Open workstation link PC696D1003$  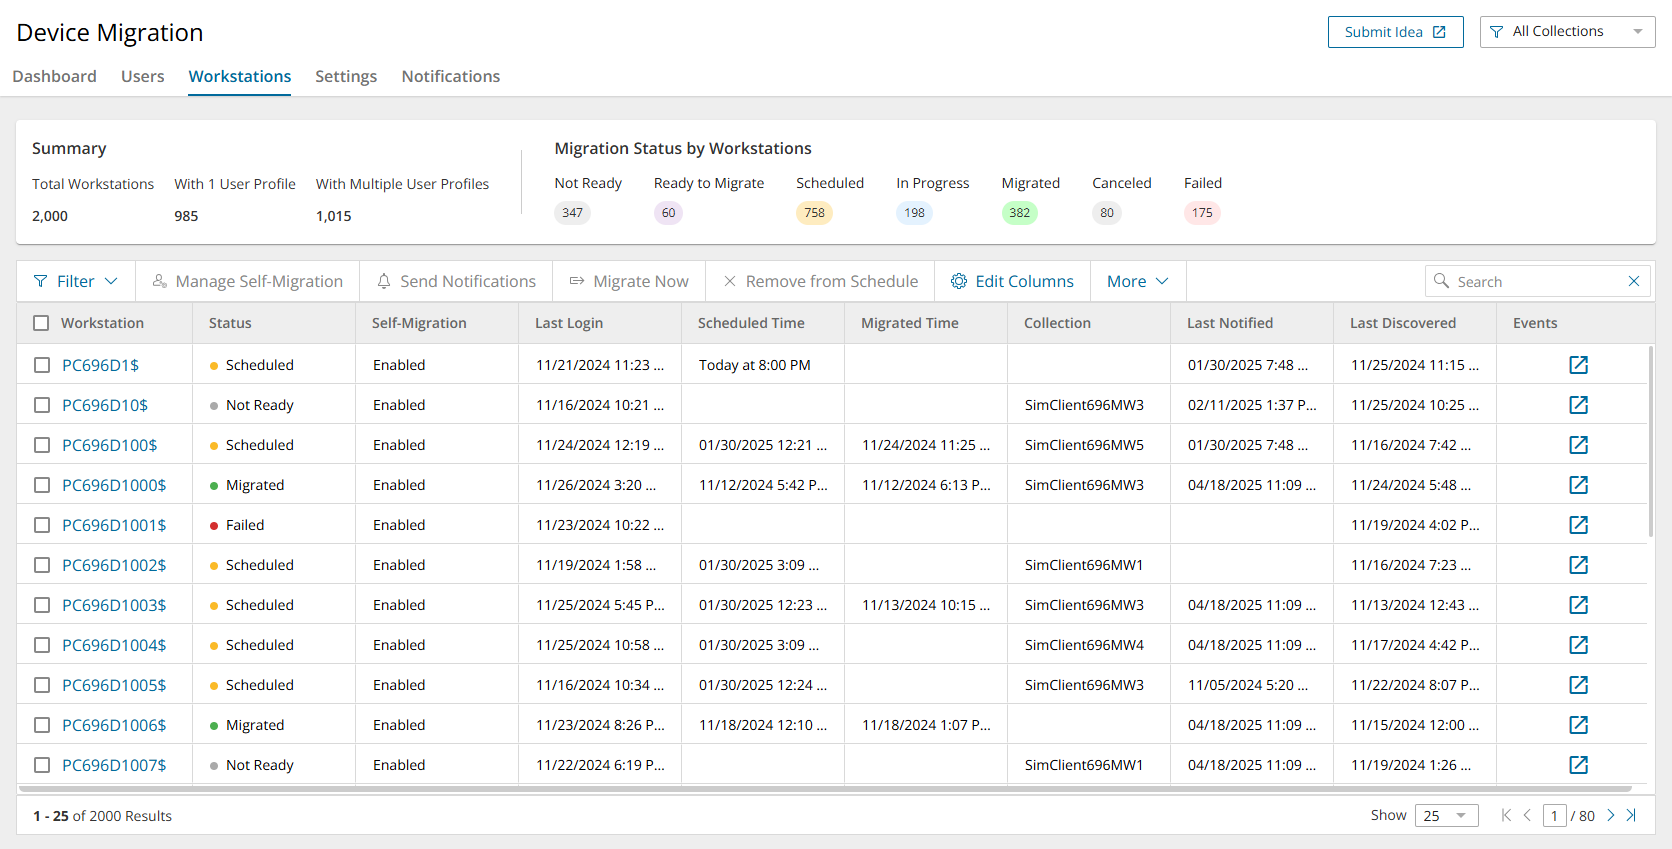[x=114, y=605]
